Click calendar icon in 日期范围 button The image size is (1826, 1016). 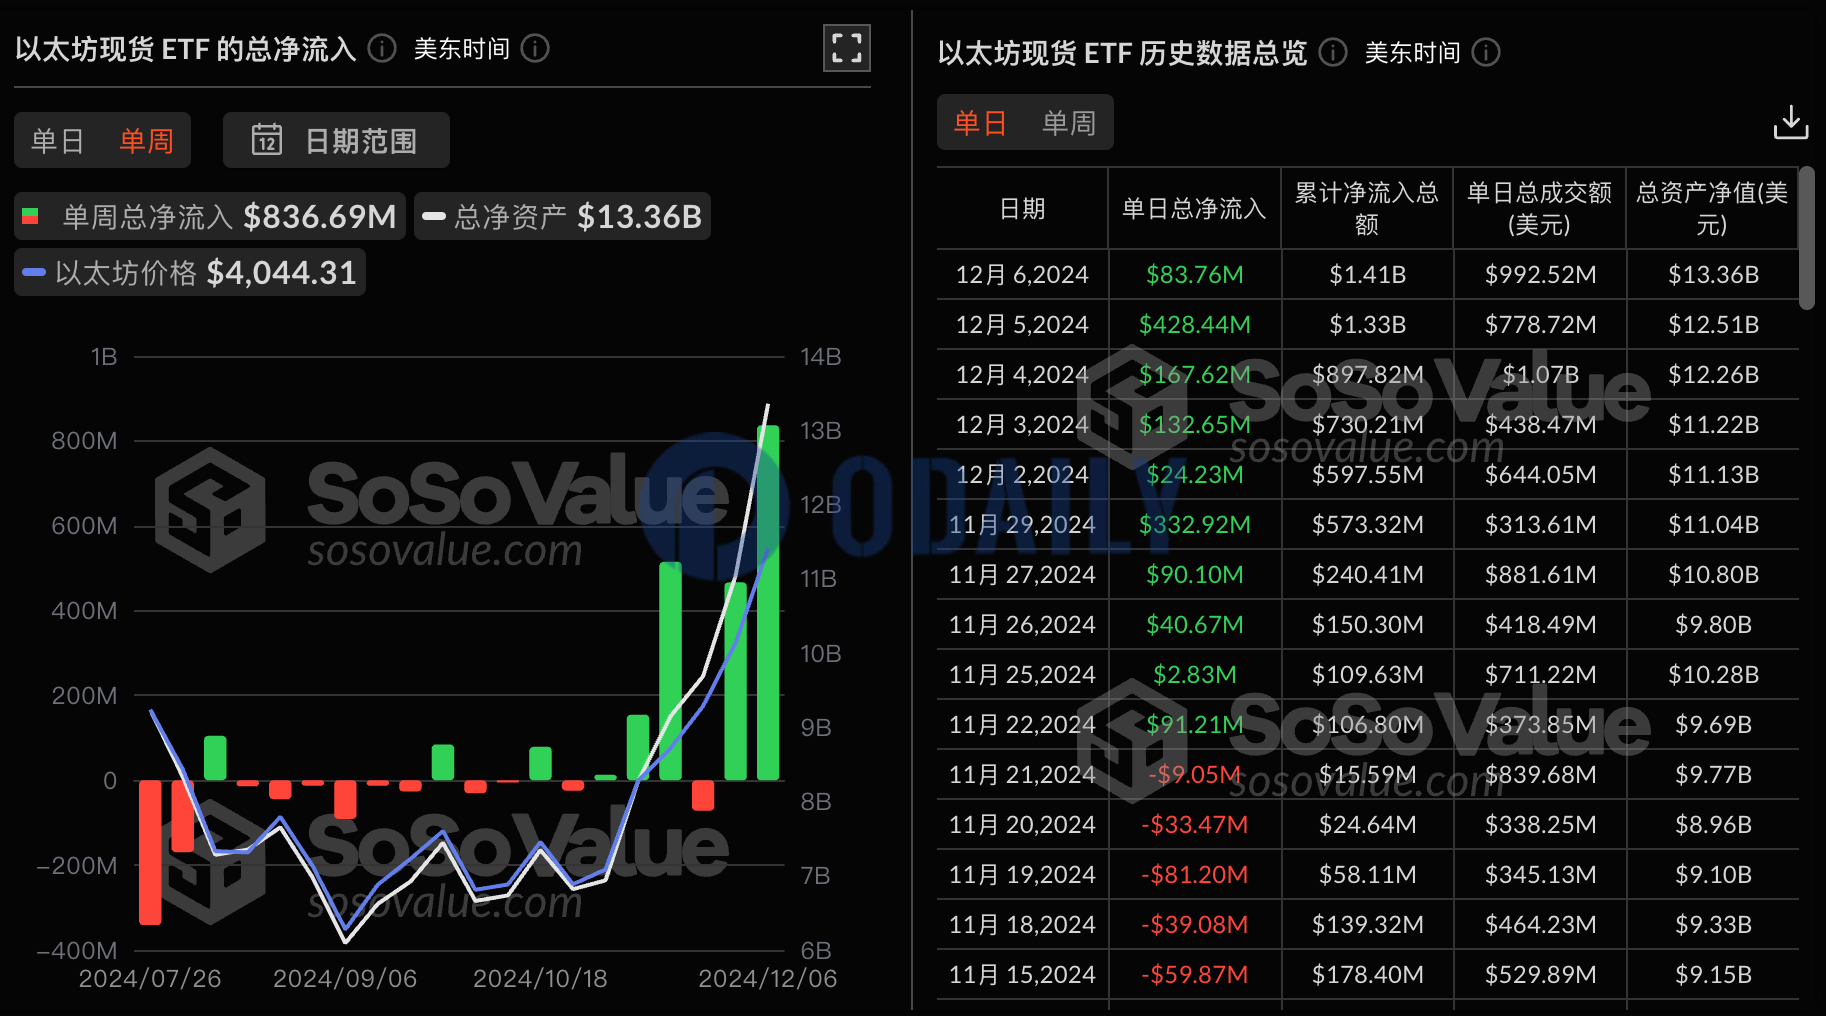click(x=267, y=140)
